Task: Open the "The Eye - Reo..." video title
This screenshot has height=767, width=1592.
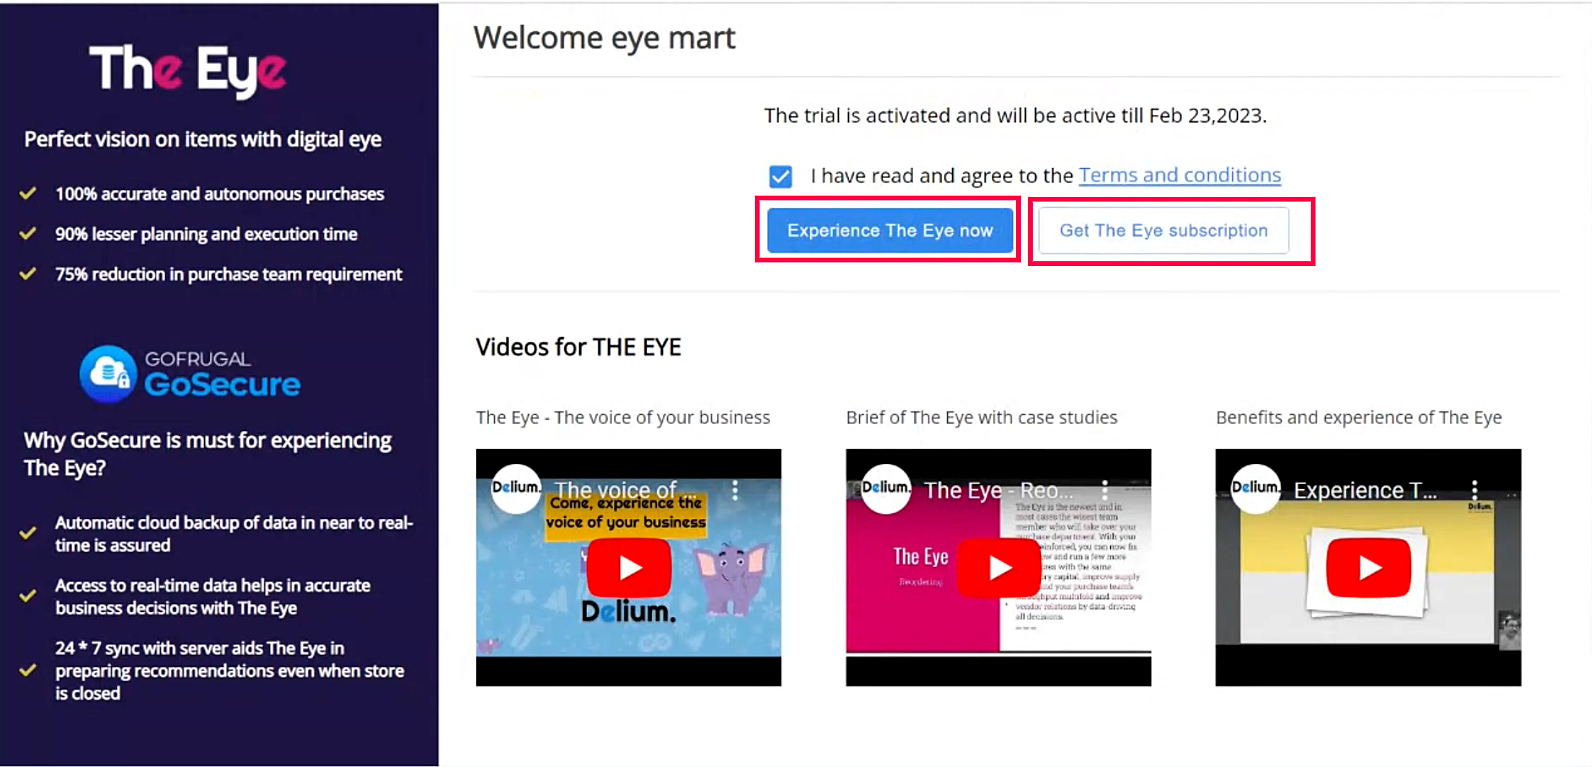Action: click(998, 490)
